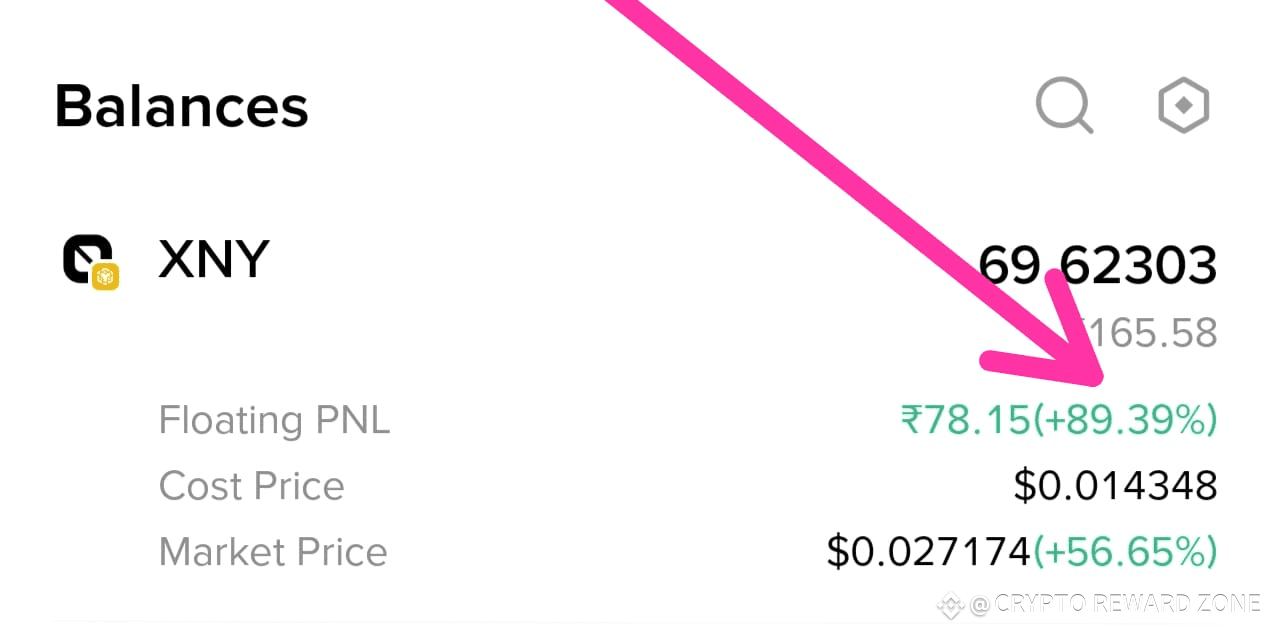The image size is (1269, 631).
Task: Tap the $0.027174 market price value
Action: (x=929, y=552)
